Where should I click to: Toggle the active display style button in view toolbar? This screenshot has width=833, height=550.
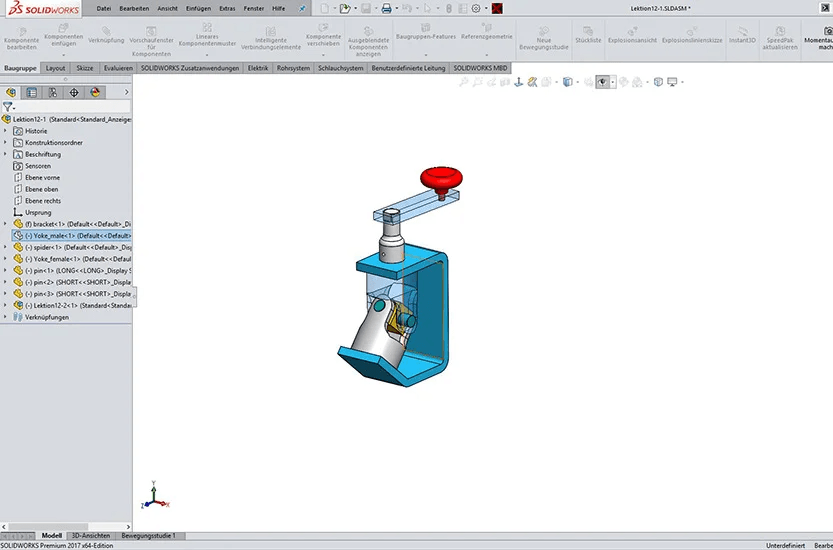[602, 82]
